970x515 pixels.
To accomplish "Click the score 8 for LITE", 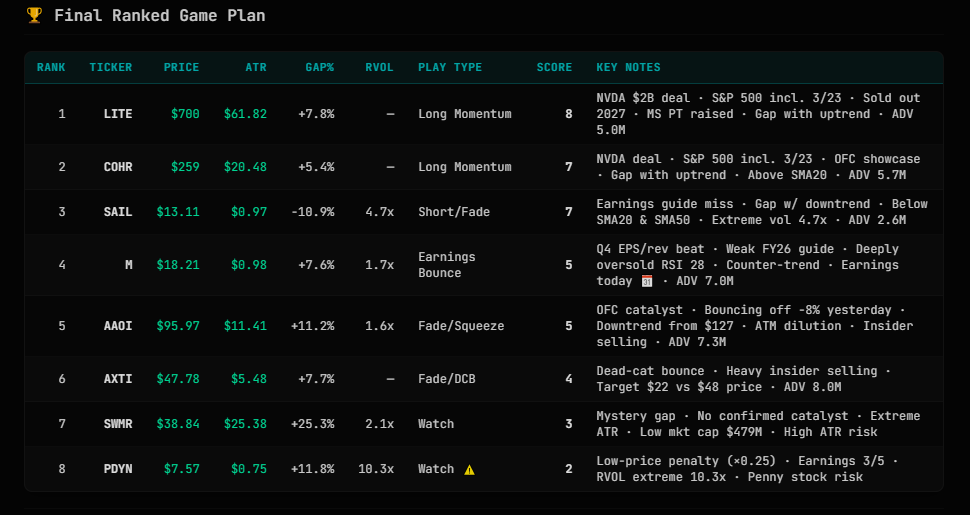I will [x=569, y=114].
